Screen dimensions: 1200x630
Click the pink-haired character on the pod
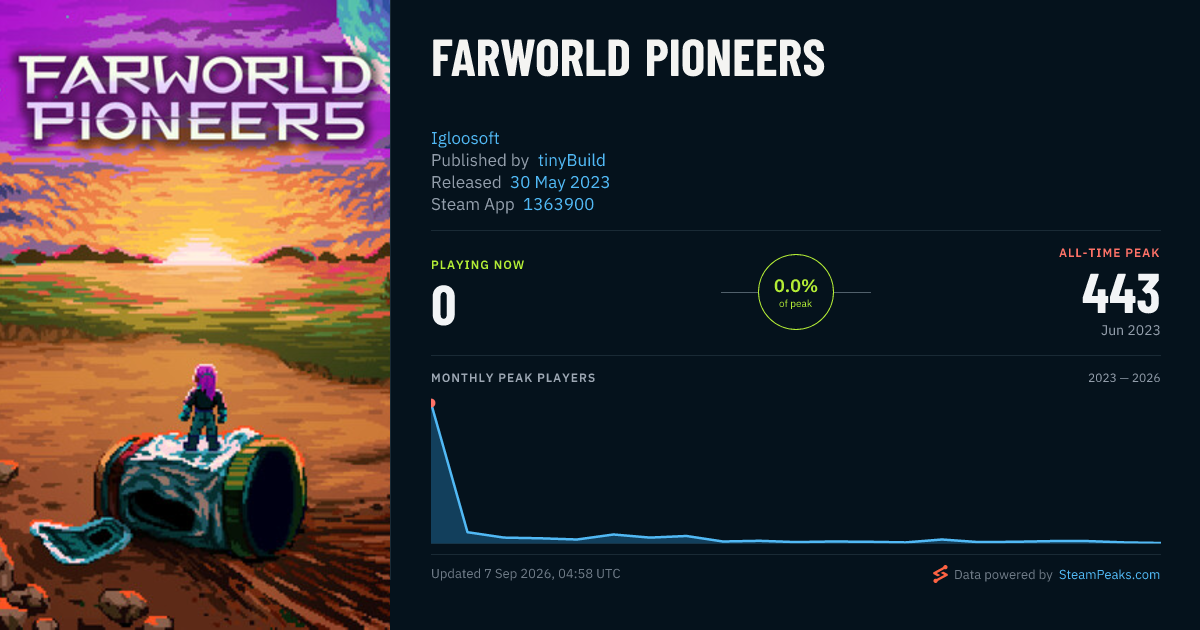pos(203,408)
